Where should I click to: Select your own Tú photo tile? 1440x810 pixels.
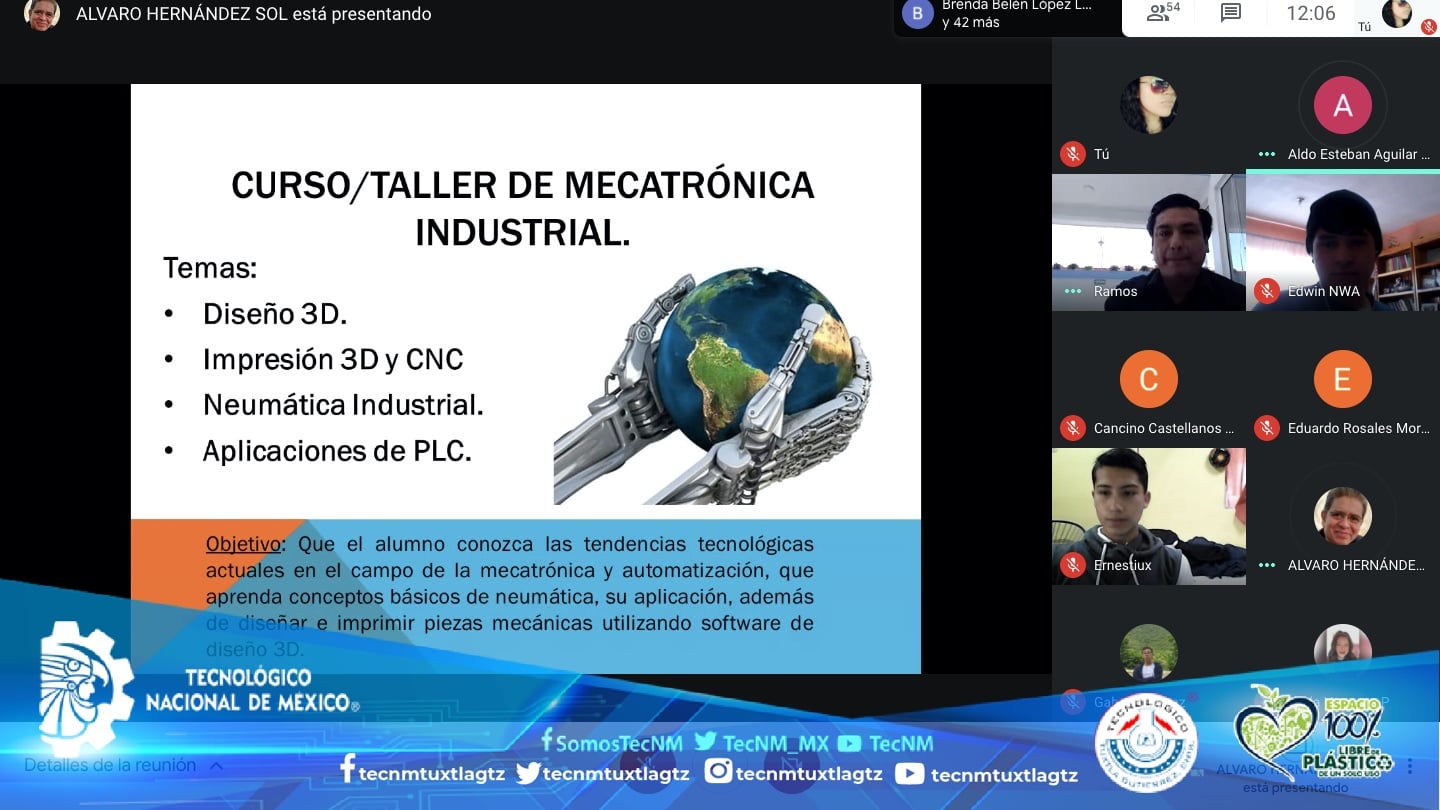[x=1149, y=105]
